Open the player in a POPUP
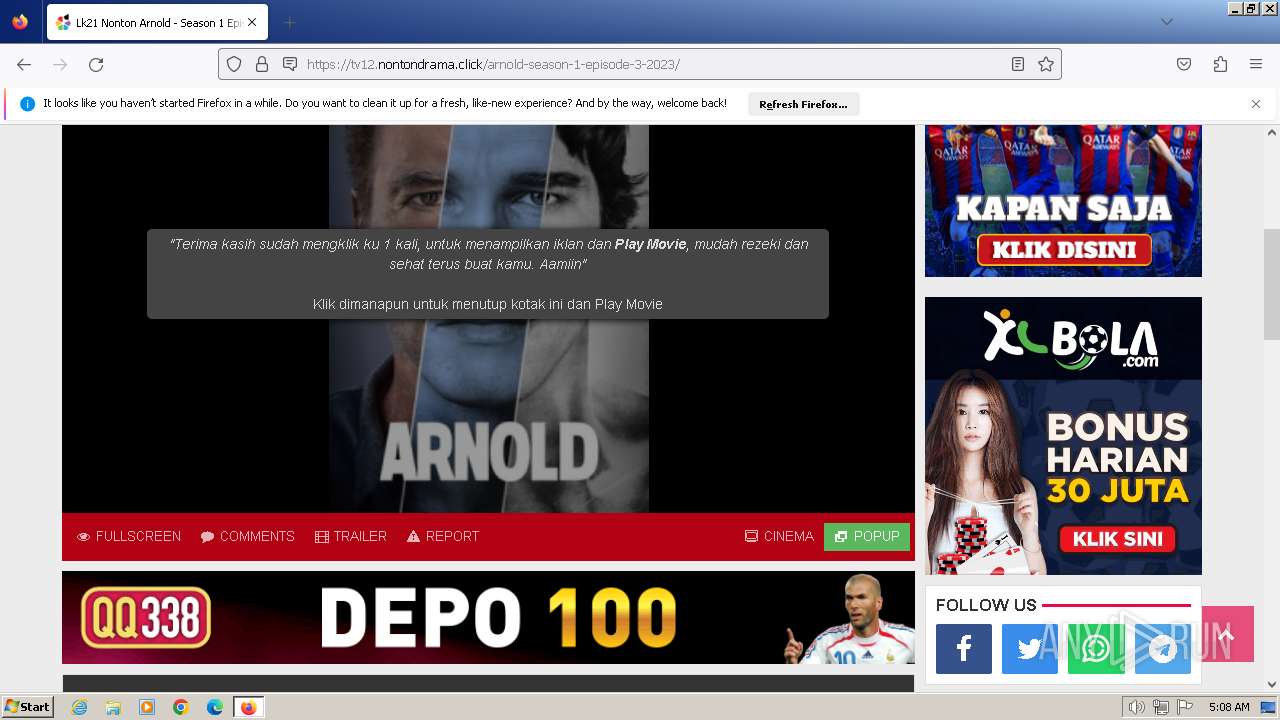1280x720 pixels. click(x=867, y=536)
